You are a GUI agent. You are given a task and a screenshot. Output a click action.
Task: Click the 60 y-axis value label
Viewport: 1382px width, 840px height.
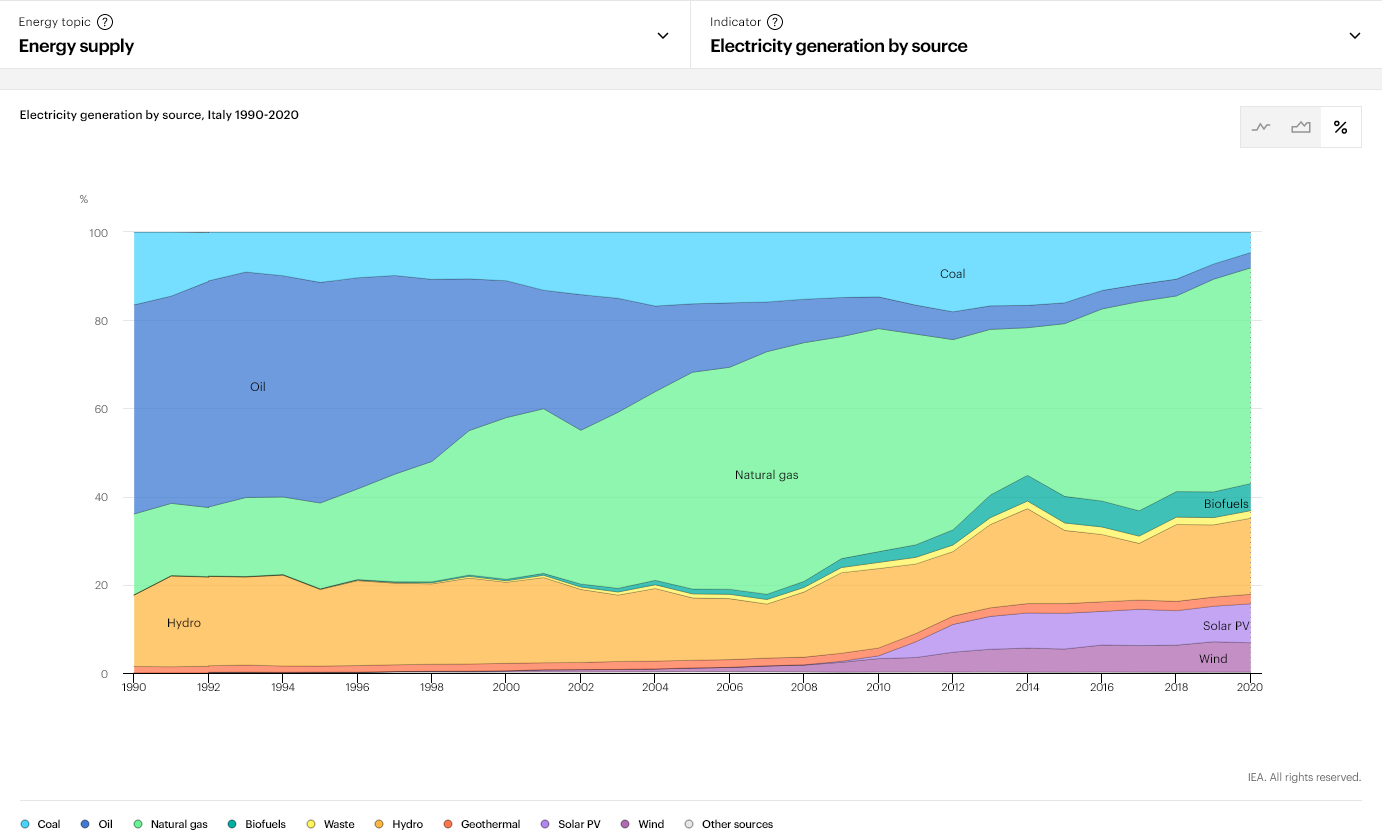(x=101, y=409)
